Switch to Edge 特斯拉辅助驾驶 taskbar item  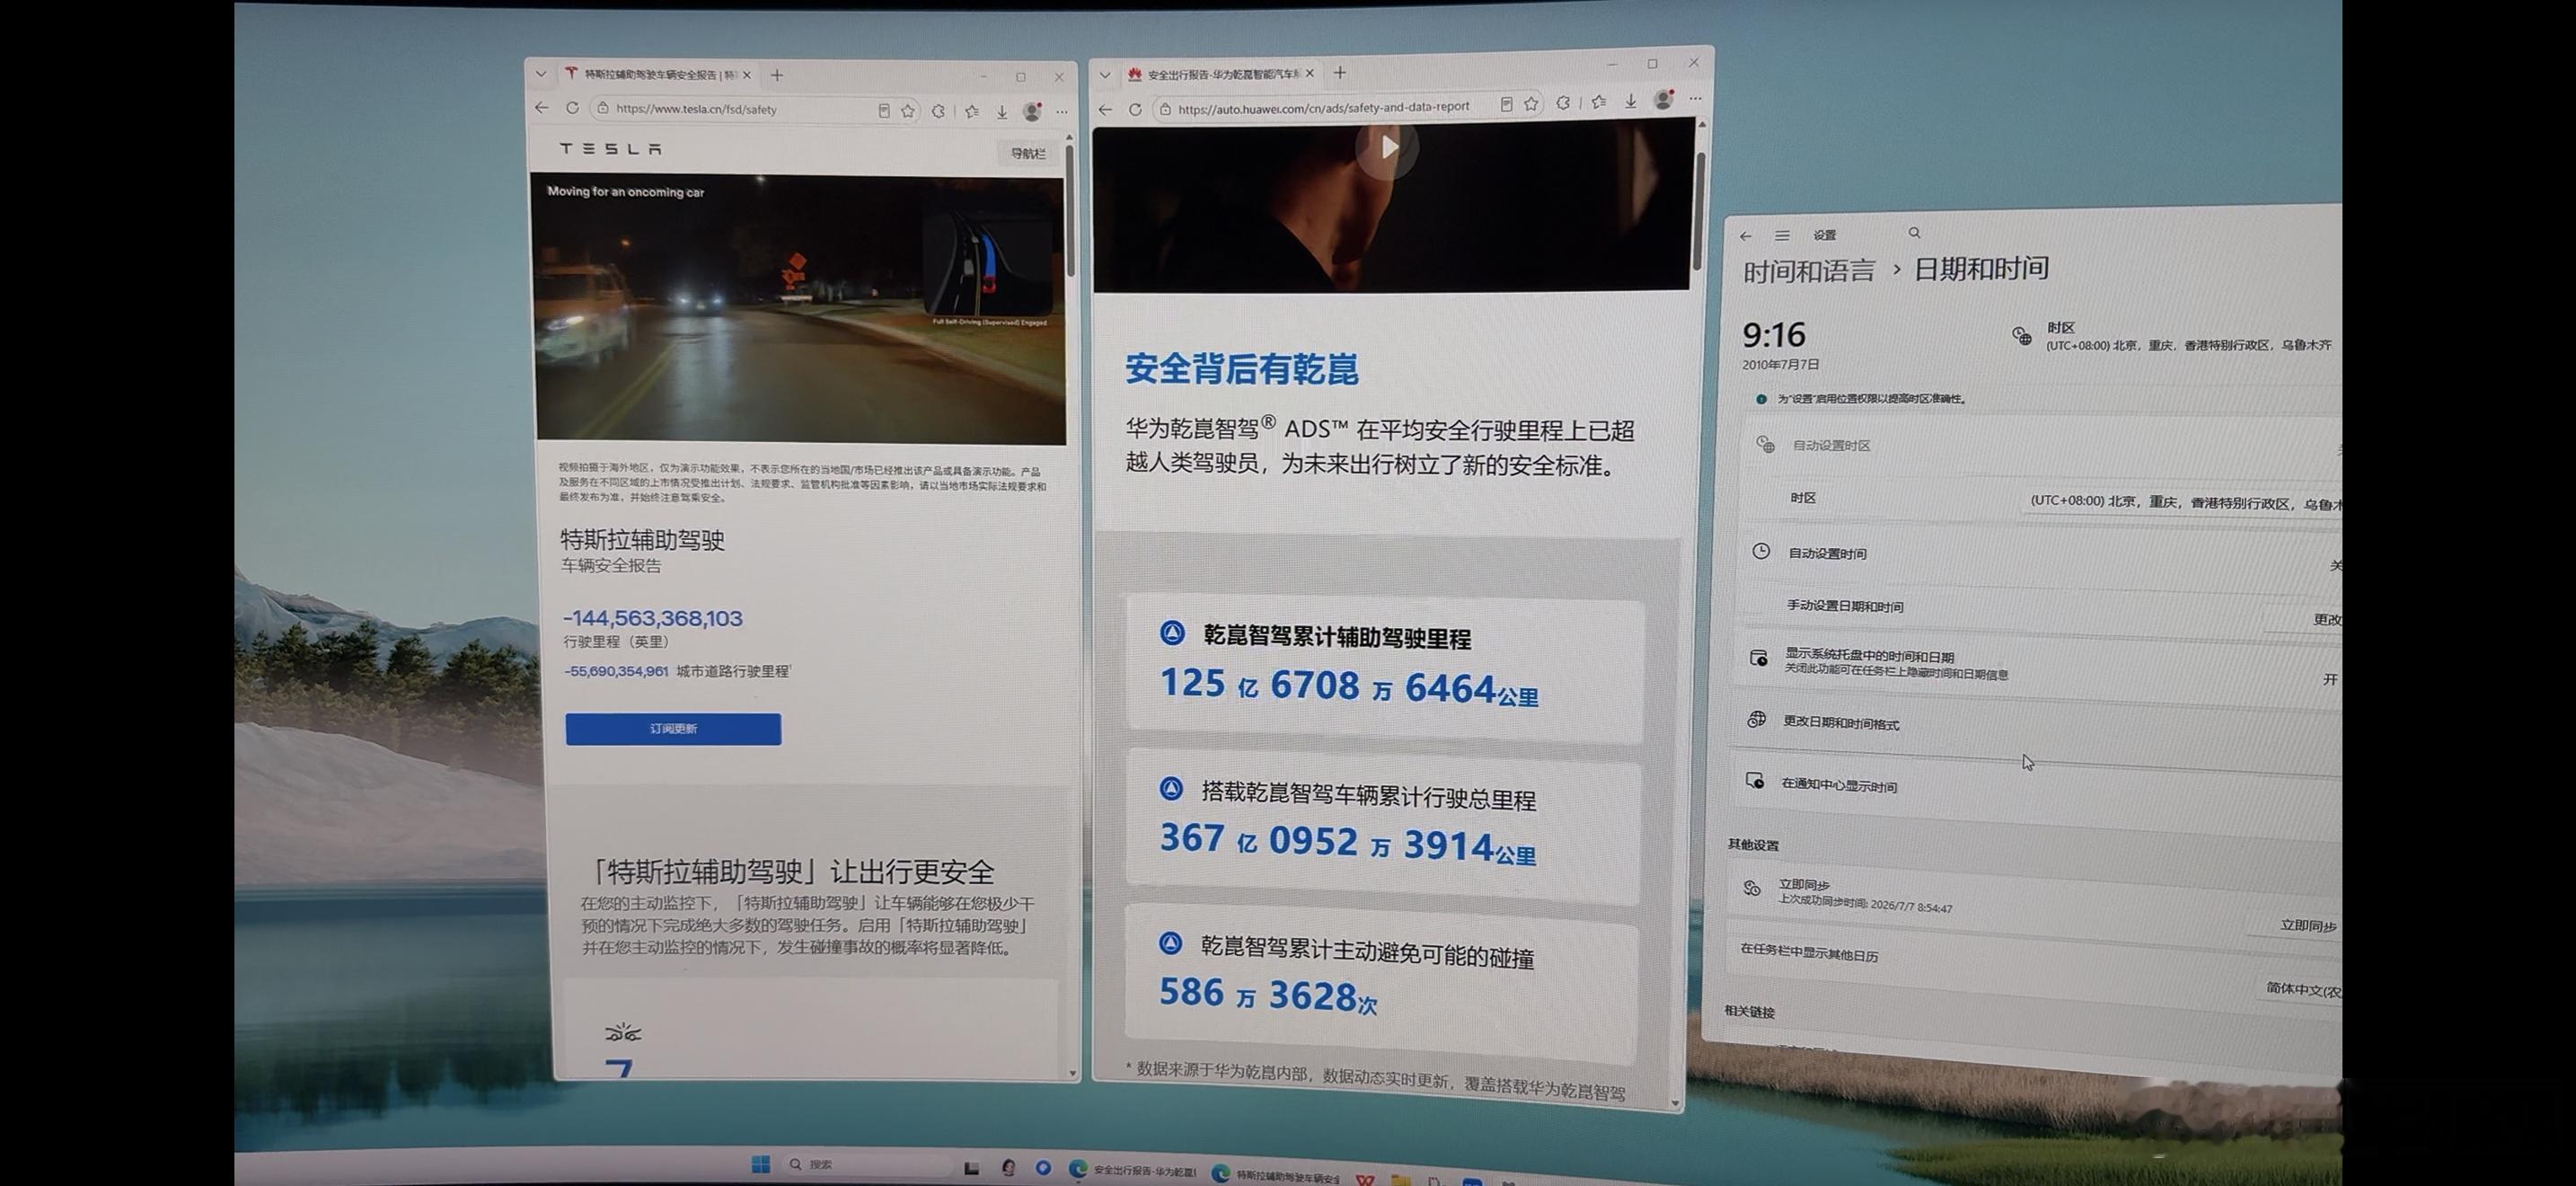click(x=1276, y=1176)
